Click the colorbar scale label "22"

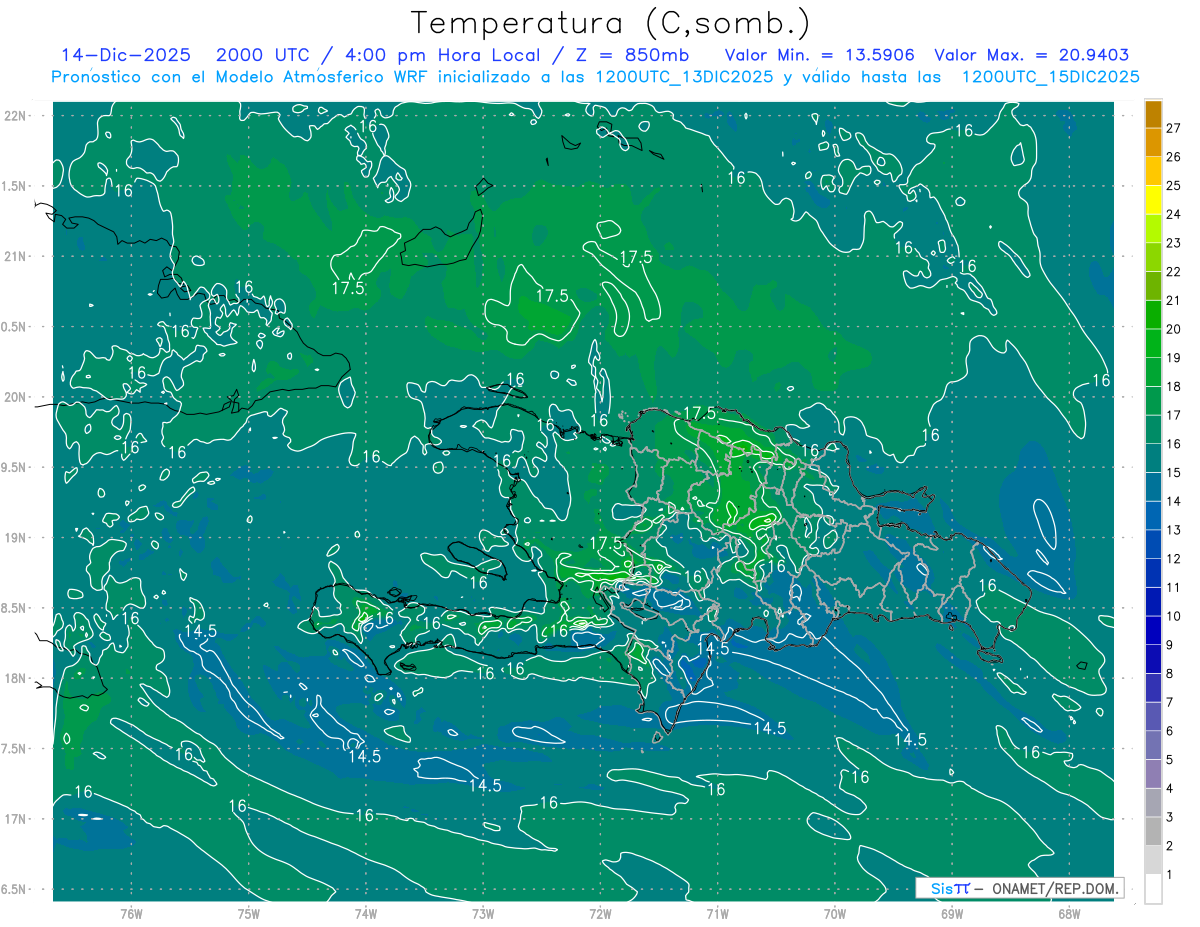tap(1173, 271)
